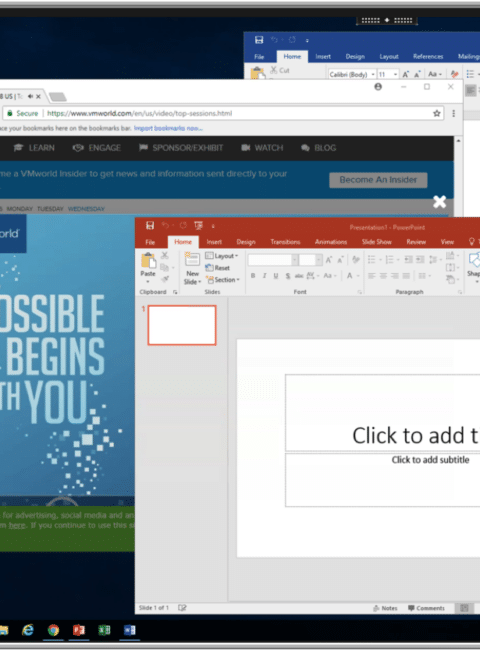This screenshot has height=650, width=480.
Task: Click the Paste clipboard icon in PowerPoint
Action: coord(148,261)
